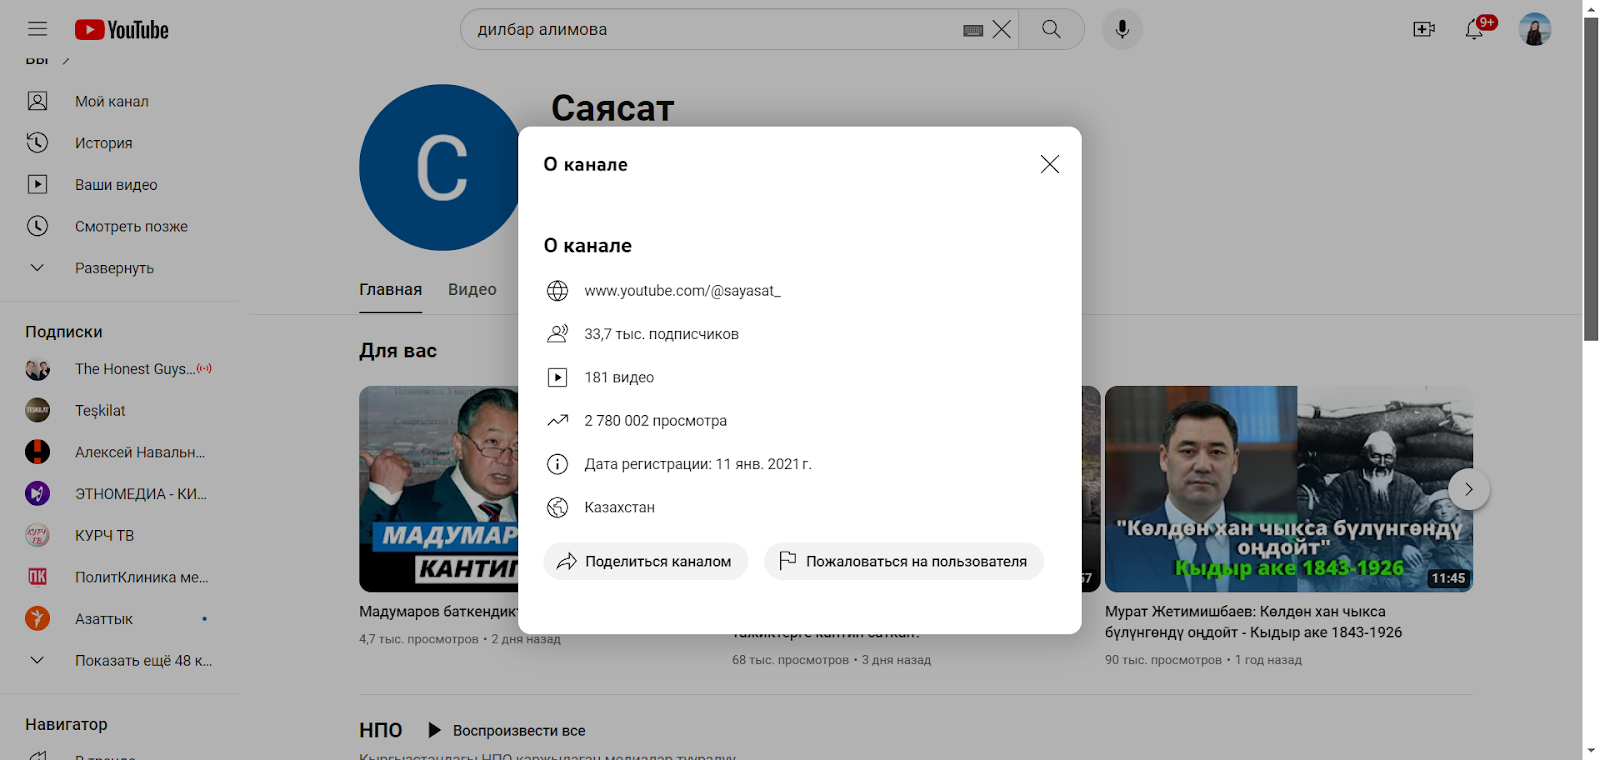Go to the YouTube home logo
Screen dimensions: 1600x760
pos(122,30)
